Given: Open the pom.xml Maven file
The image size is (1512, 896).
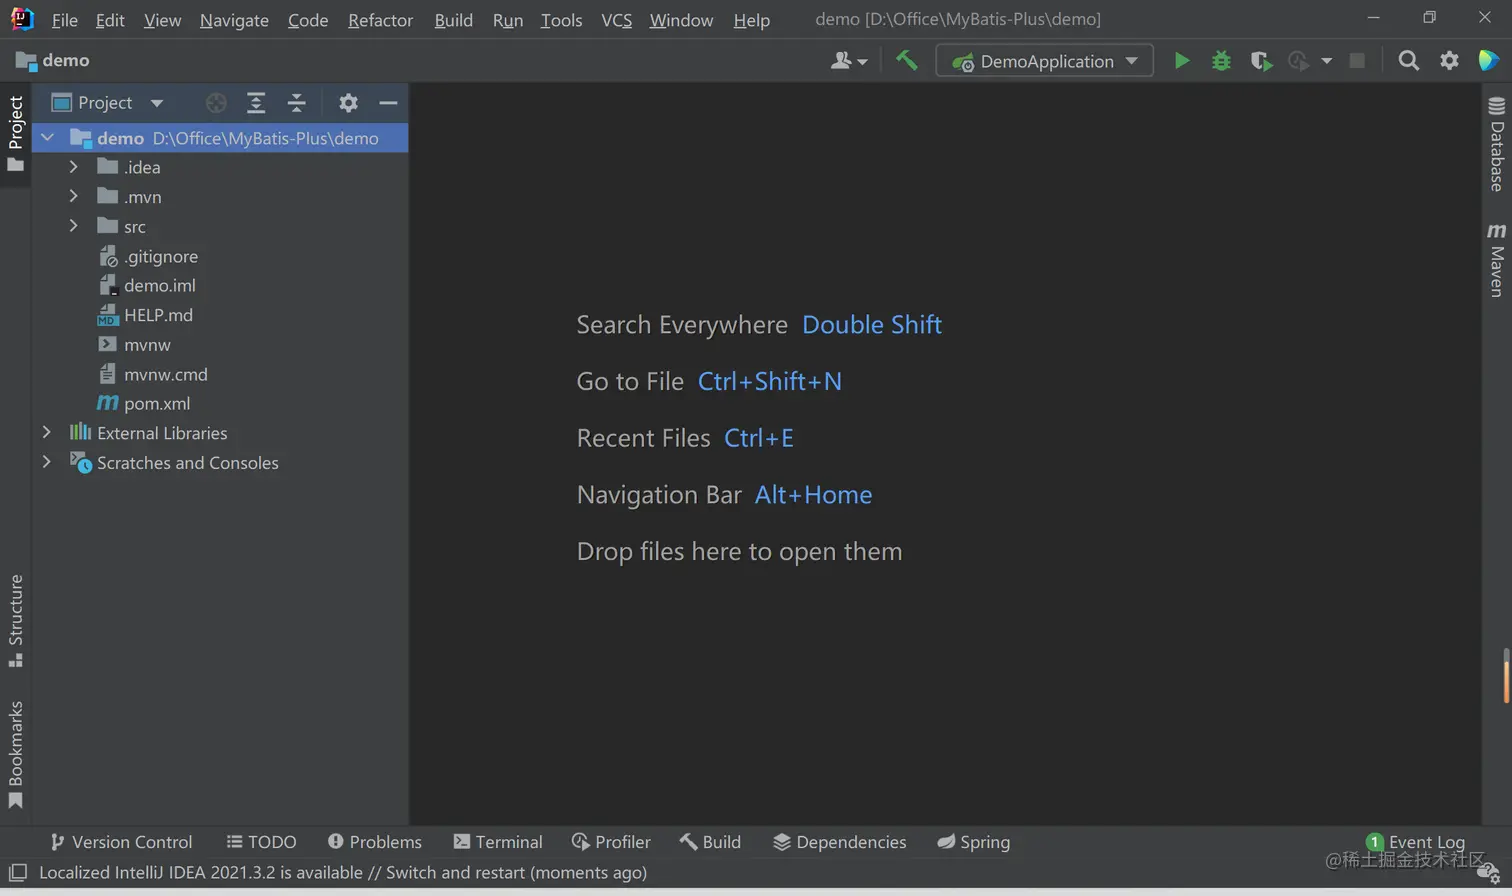Looking at the screenshot, I should 144,403.
